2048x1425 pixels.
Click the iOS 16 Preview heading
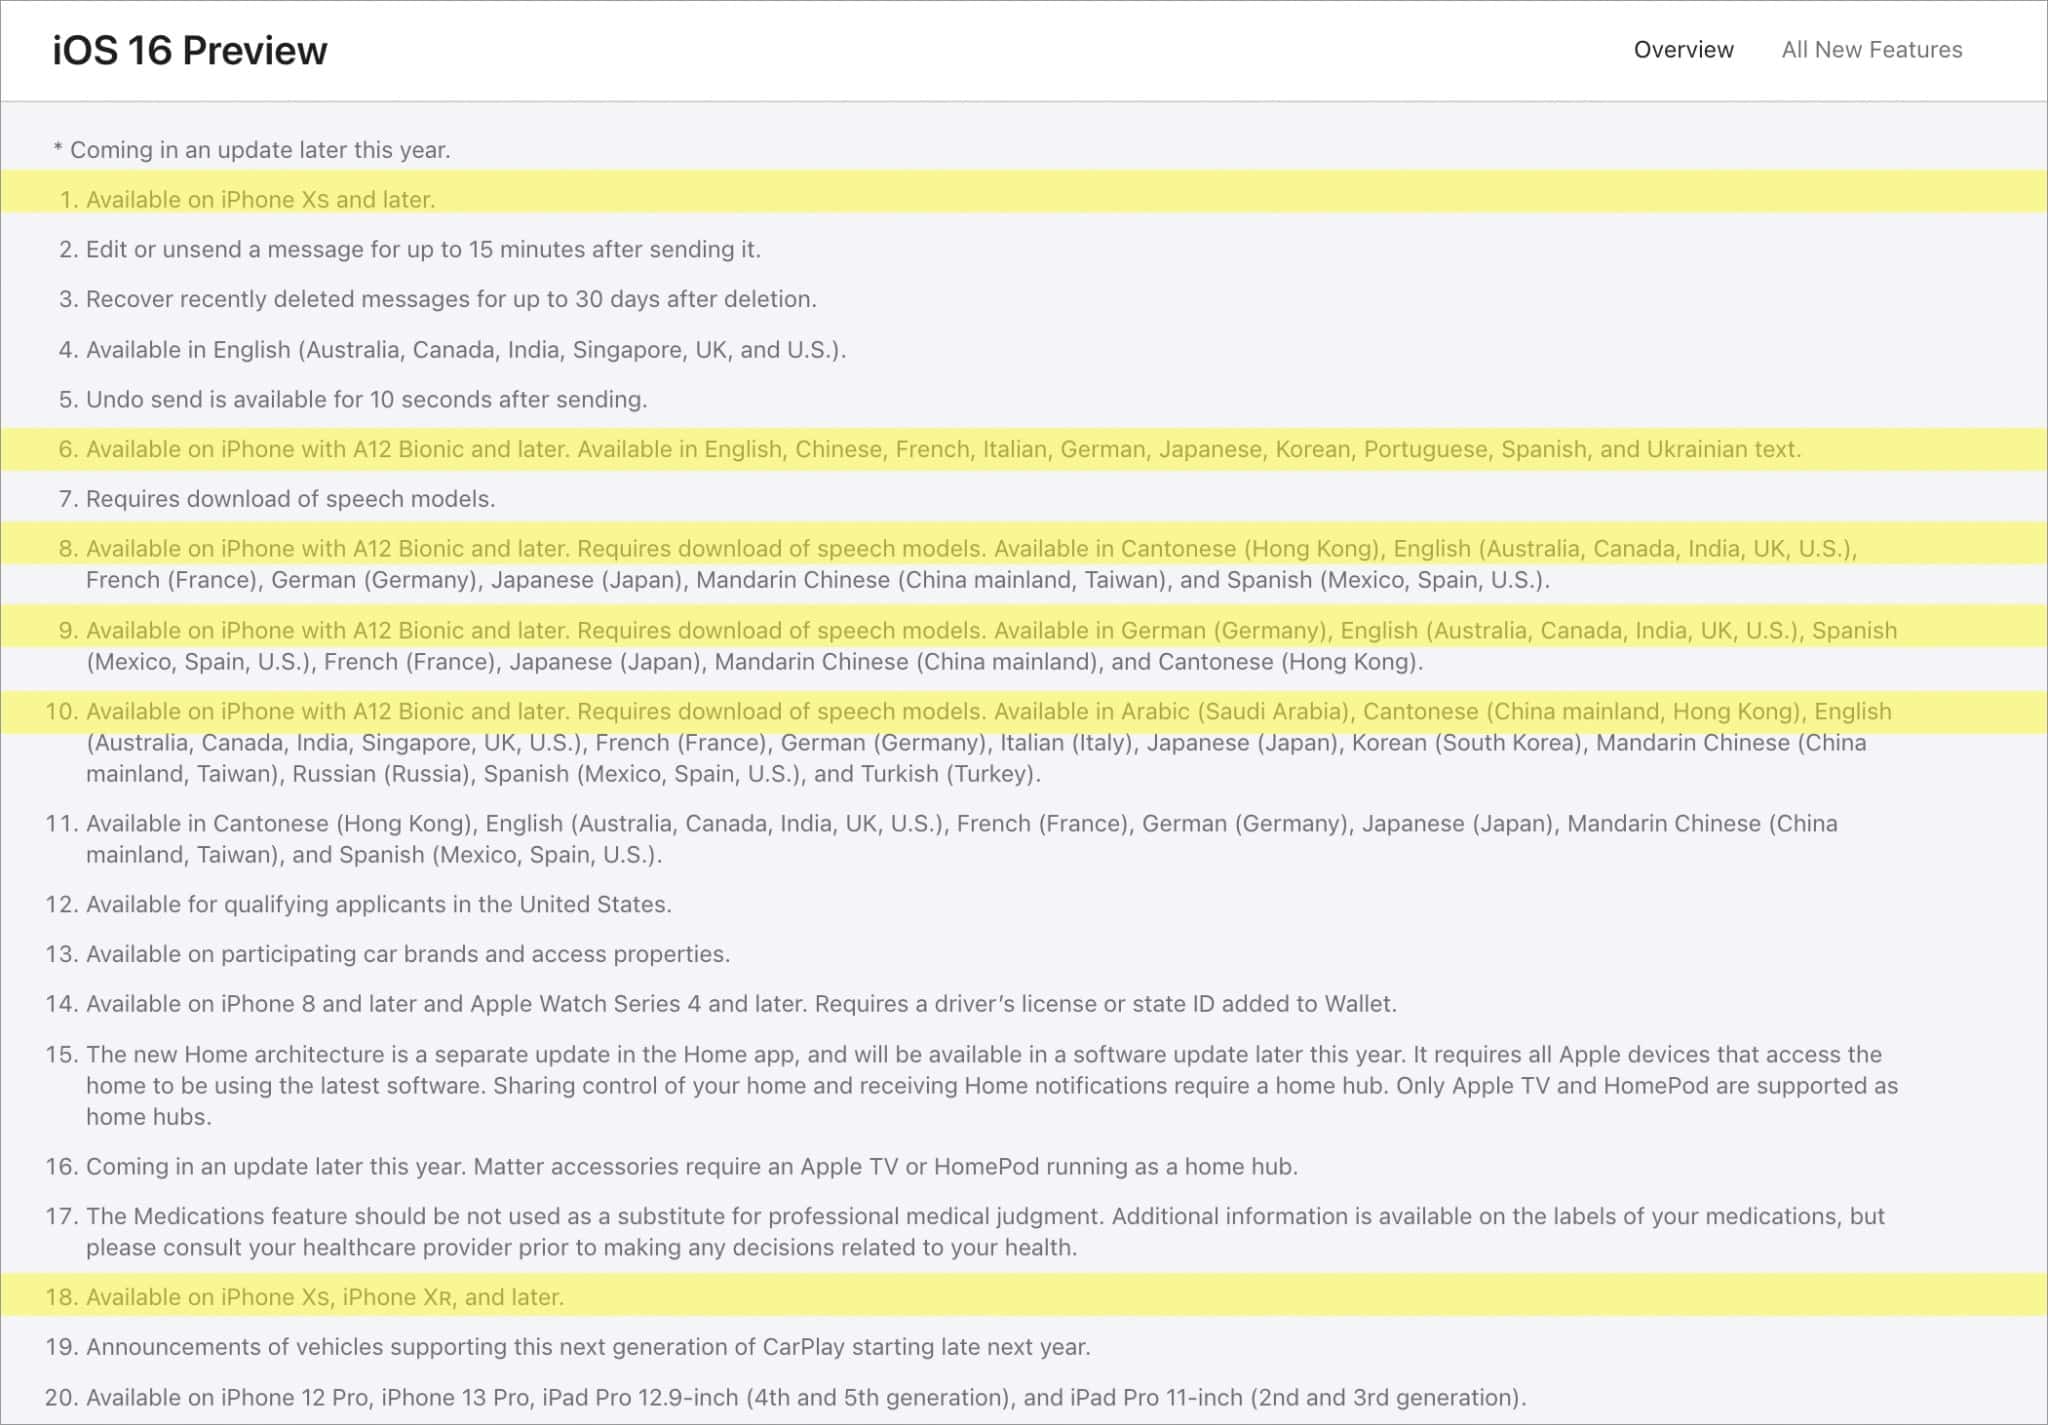[190, 50]
